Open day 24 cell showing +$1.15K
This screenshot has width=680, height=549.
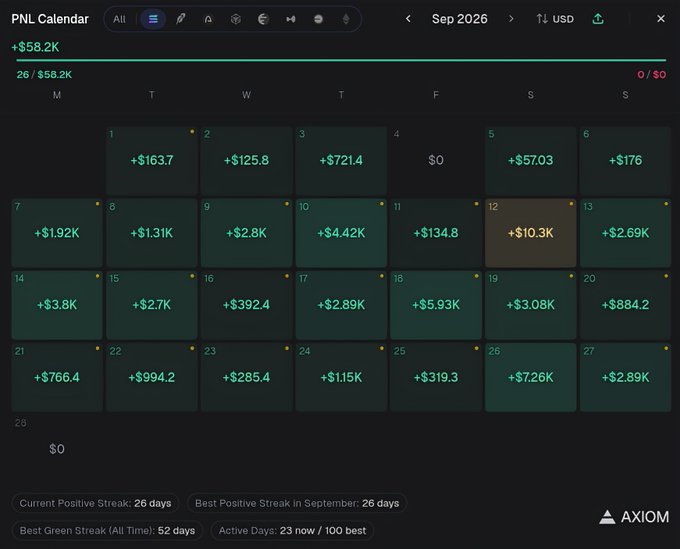tap(341, 377)
